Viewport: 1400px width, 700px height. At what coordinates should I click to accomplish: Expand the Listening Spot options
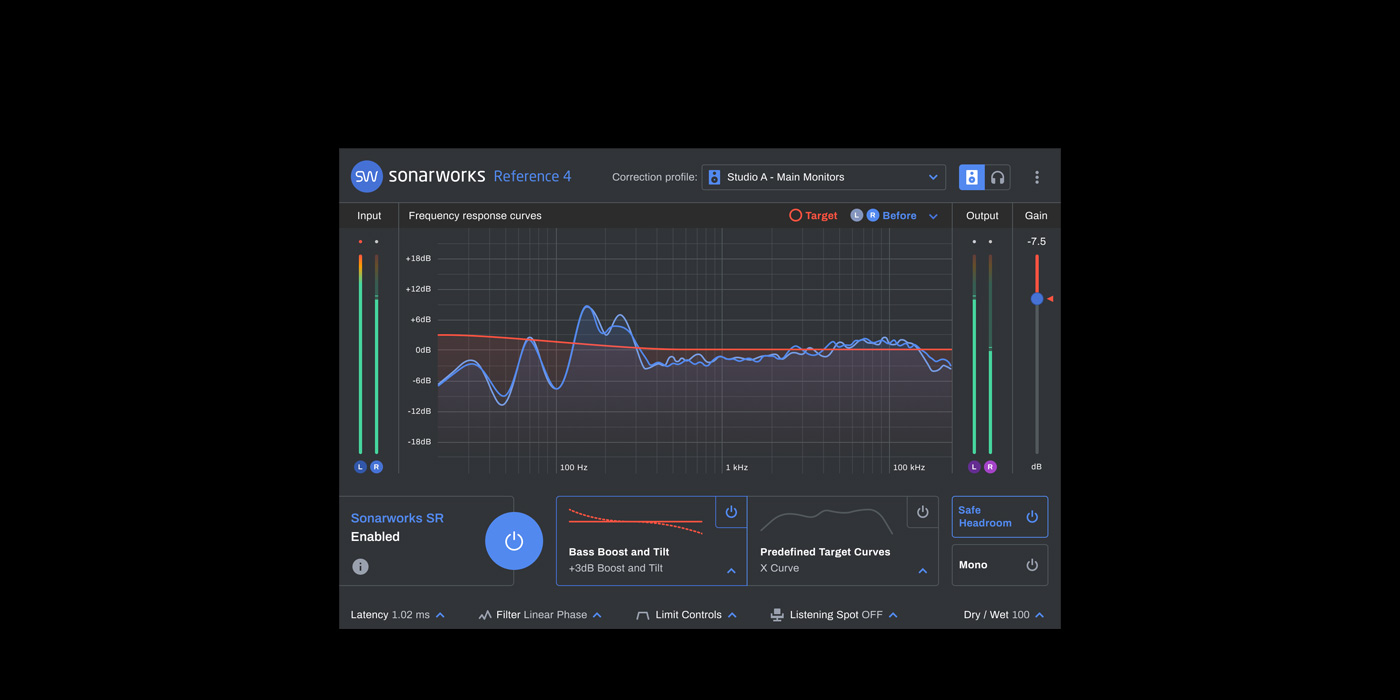(893, 615)
